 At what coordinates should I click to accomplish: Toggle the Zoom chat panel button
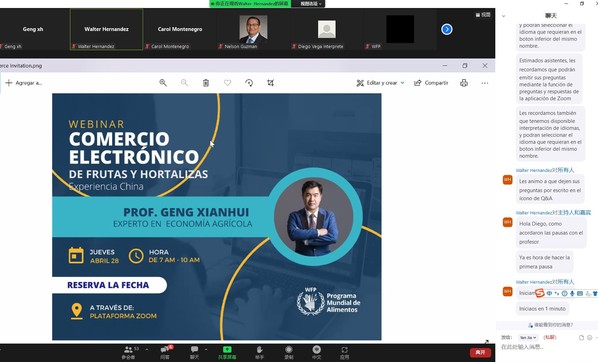[x=195, y=352]
